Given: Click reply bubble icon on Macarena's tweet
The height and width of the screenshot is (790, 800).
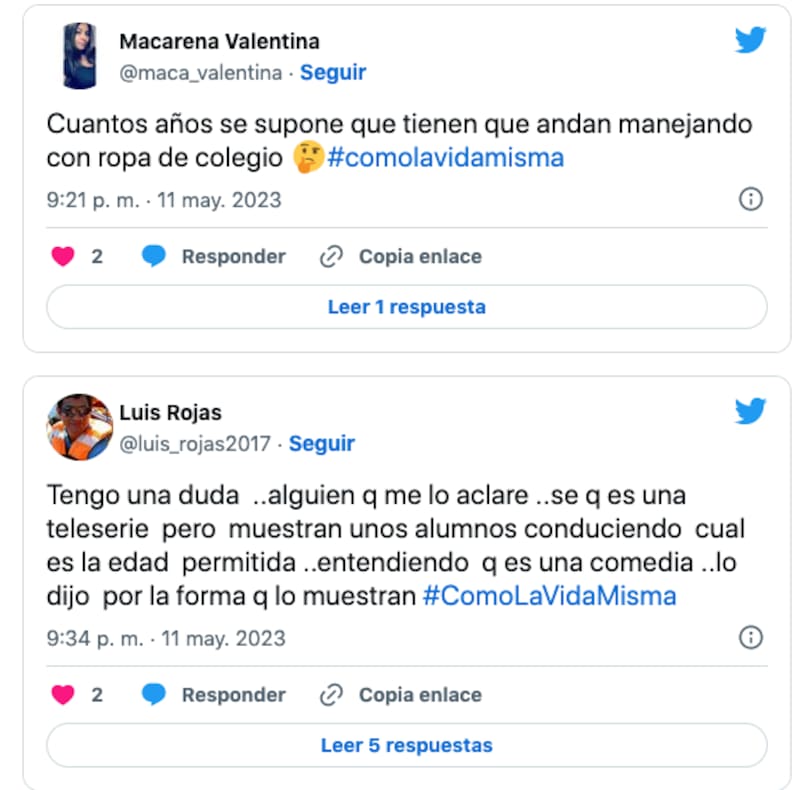Looking at the screenshot, I should click(153, 257).
